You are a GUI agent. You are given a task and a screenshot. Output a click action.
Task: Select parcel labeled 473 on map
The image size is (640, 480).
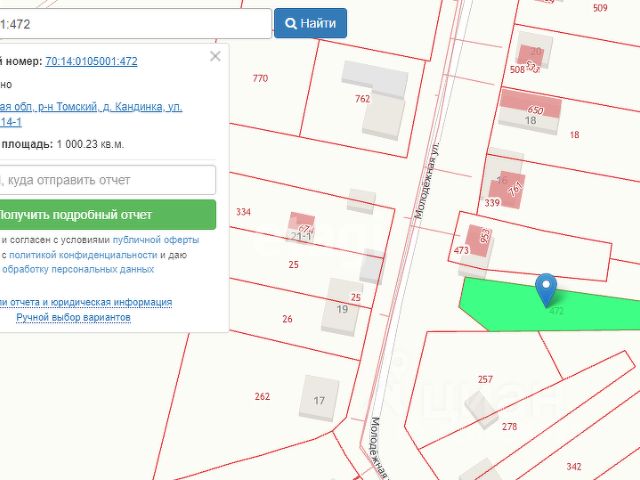coord(461,250)
